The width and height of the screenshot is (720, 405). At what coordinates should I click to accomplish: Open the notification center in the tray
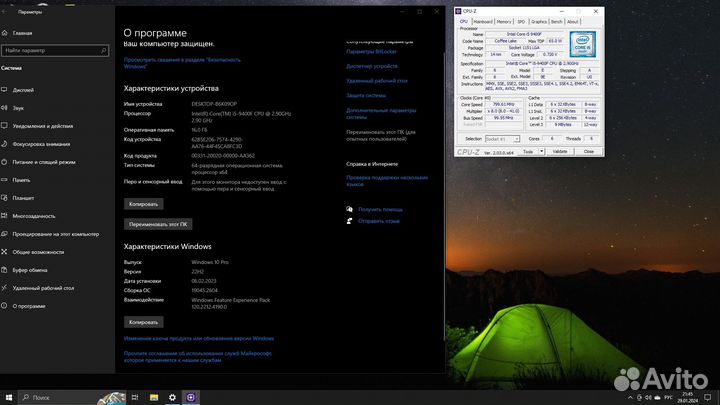[x=708, y=397]
